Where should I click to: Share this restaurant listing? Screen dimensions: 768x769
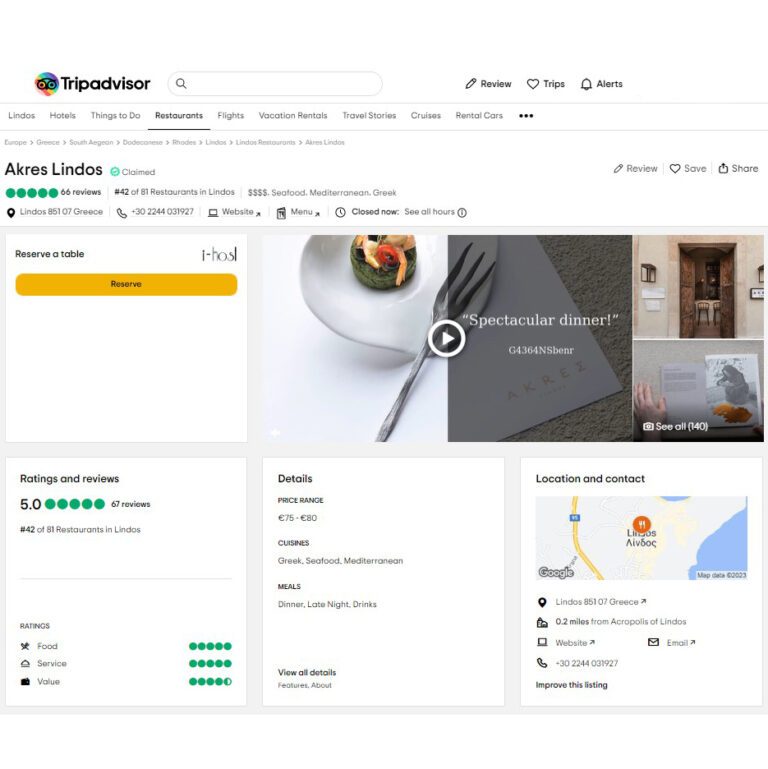pos(738,169)
